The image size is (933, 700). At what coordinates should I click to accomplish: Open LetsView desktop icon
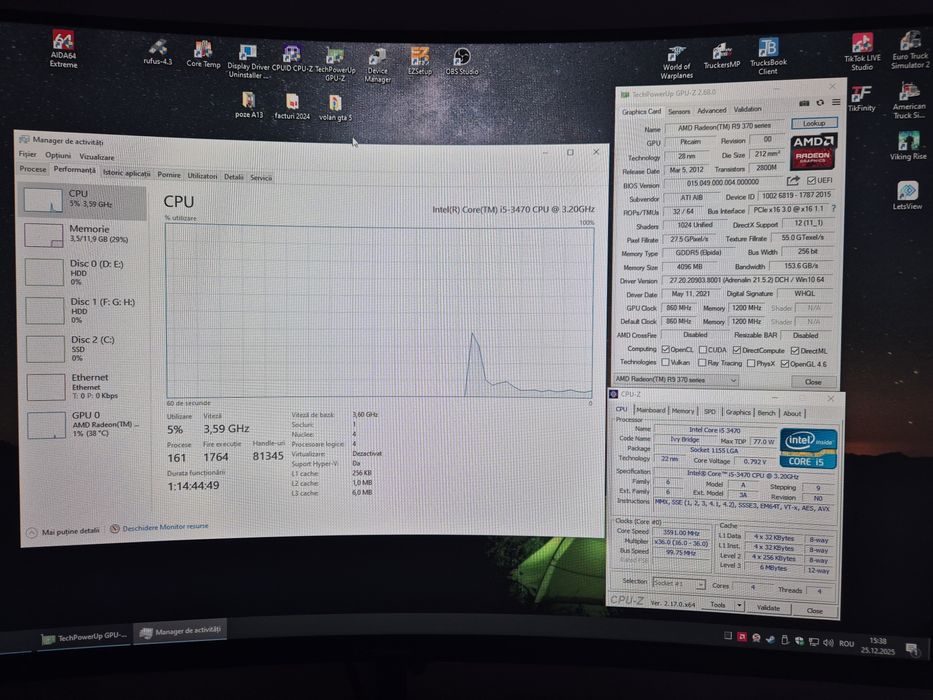pos(907,196)
